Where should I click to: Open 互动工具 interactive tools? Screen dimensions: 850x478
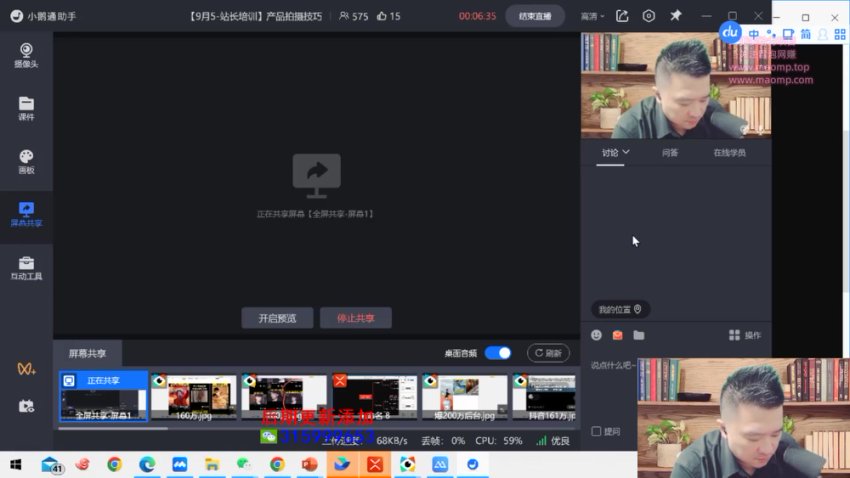click(x=26, y=268)
